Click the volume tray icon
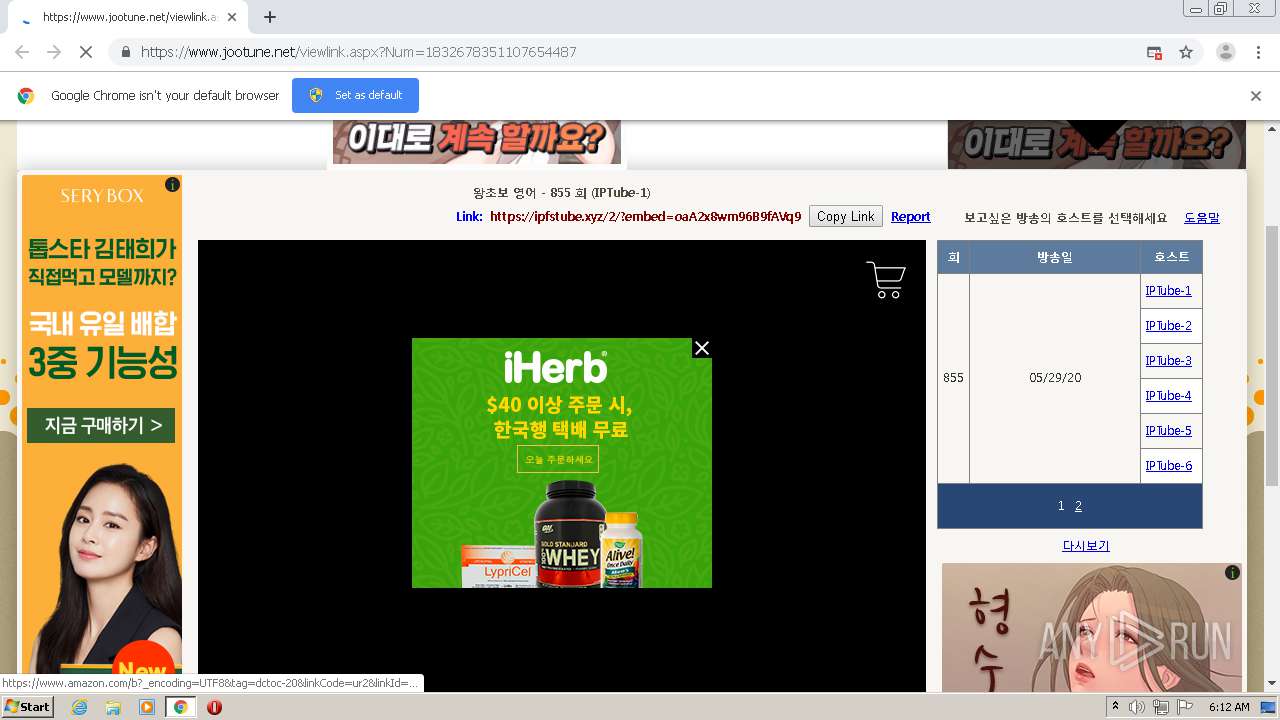 tap(1137, 707)
